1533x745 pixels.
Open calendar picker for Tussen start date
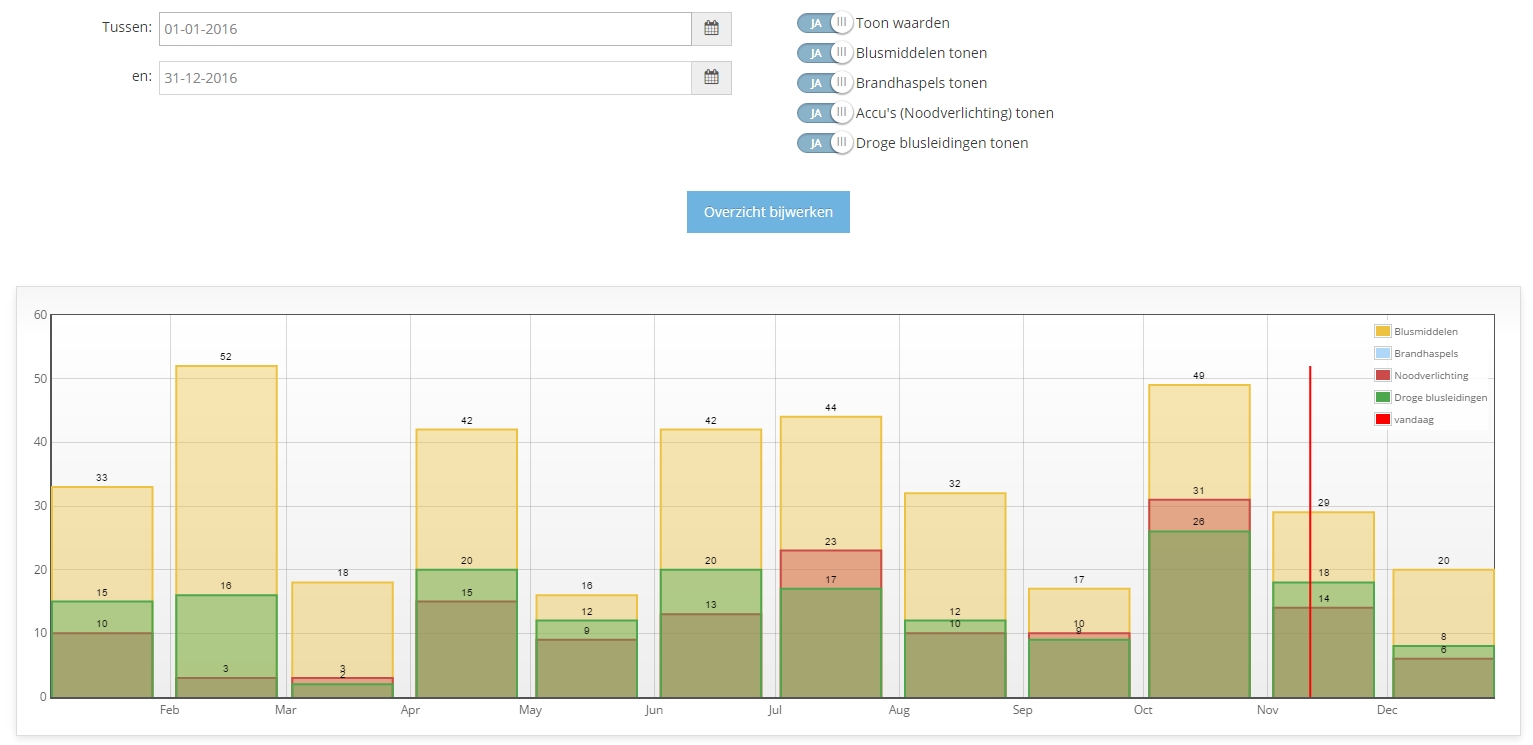[711, 29]
